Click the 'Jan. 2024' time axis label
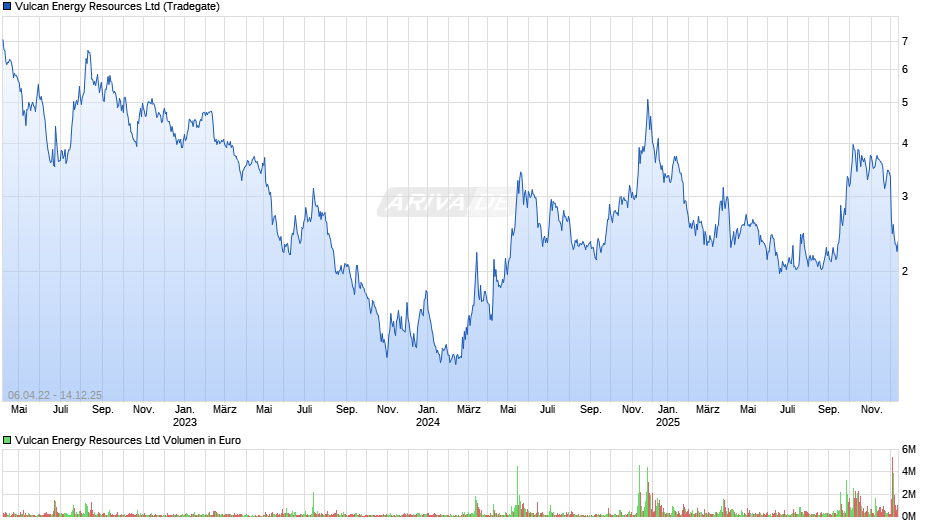Screen dimensions: 940x526 [427, 416]
